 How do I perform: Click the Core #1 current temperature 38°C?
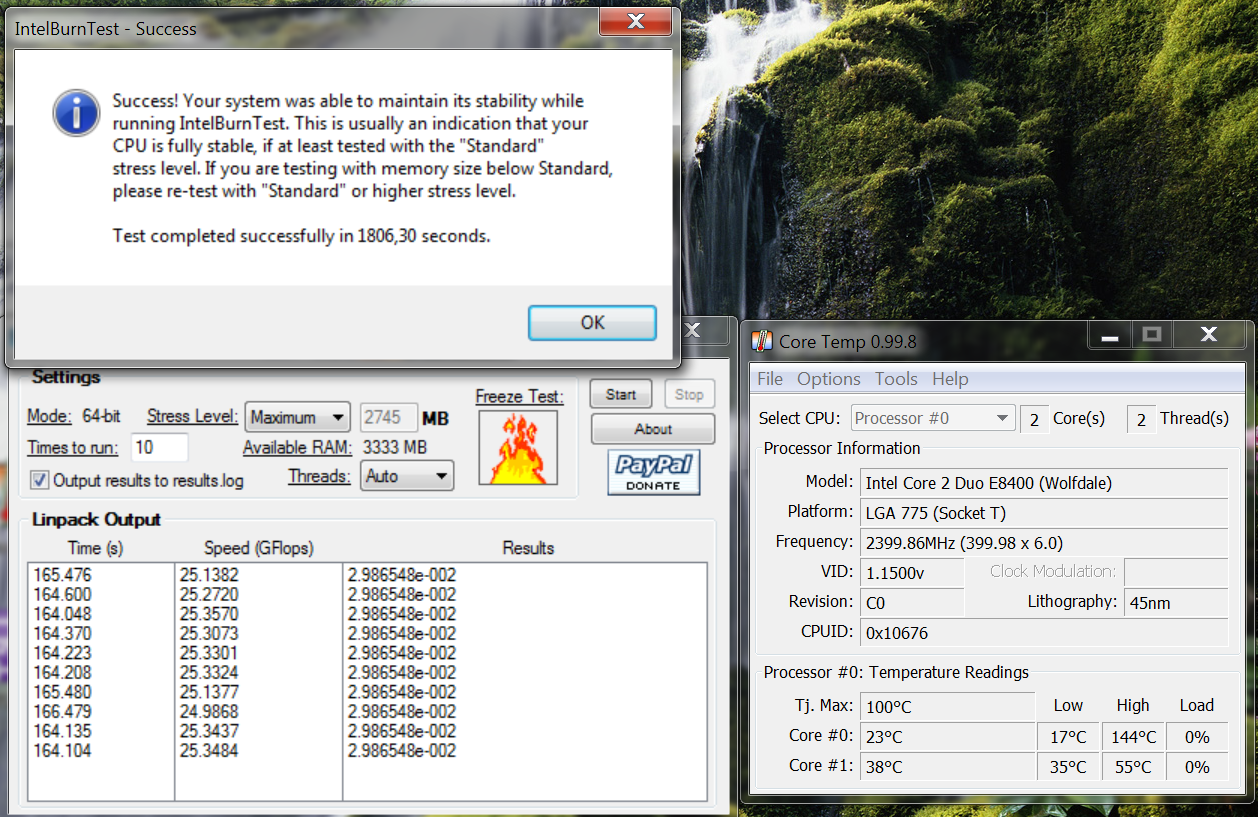(x=948, y=767)
